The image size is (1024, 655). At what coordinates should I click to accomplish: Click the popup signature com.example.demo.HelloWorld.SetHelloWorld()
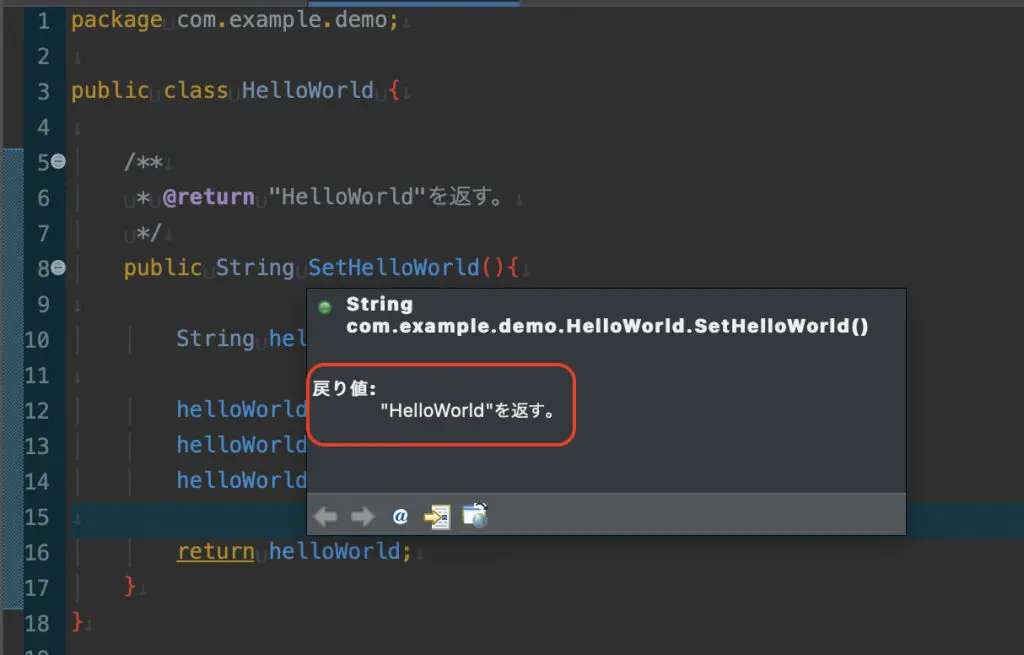pos(607,326)
